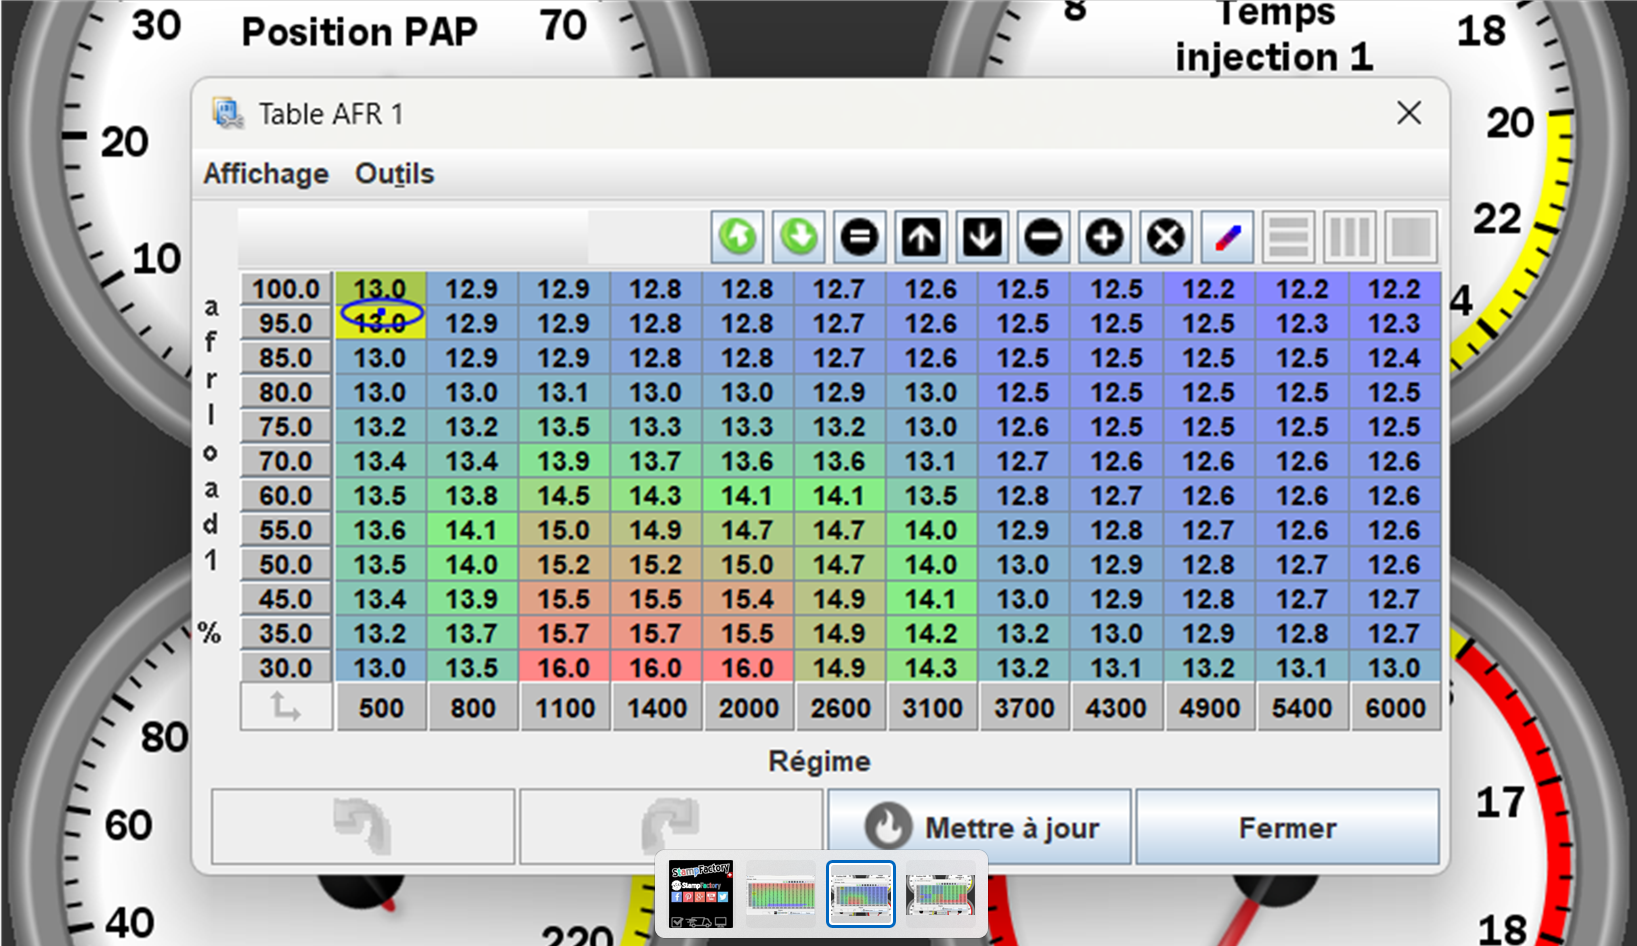Viewport: 1637px width, 946px height.
Task: Click the black square up-arrow icon
Action: pyautogui.click(x=921, y=238)
